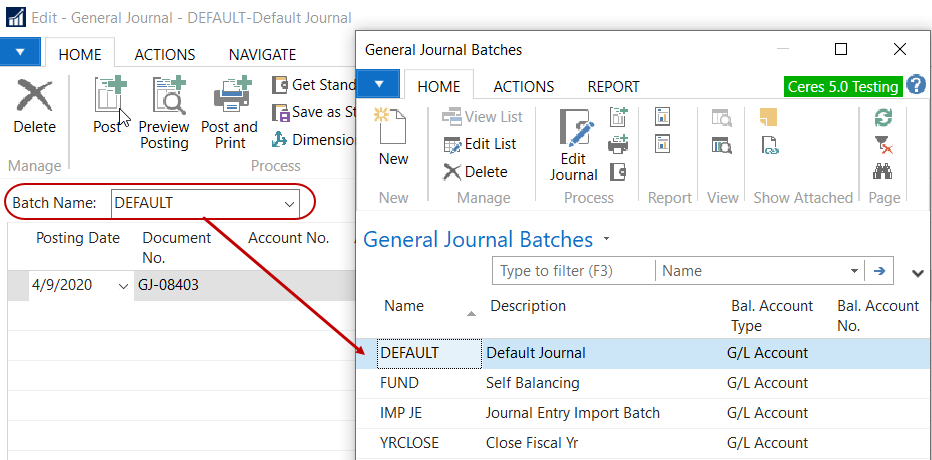Click the Type to filter input box

coord(573,271)
